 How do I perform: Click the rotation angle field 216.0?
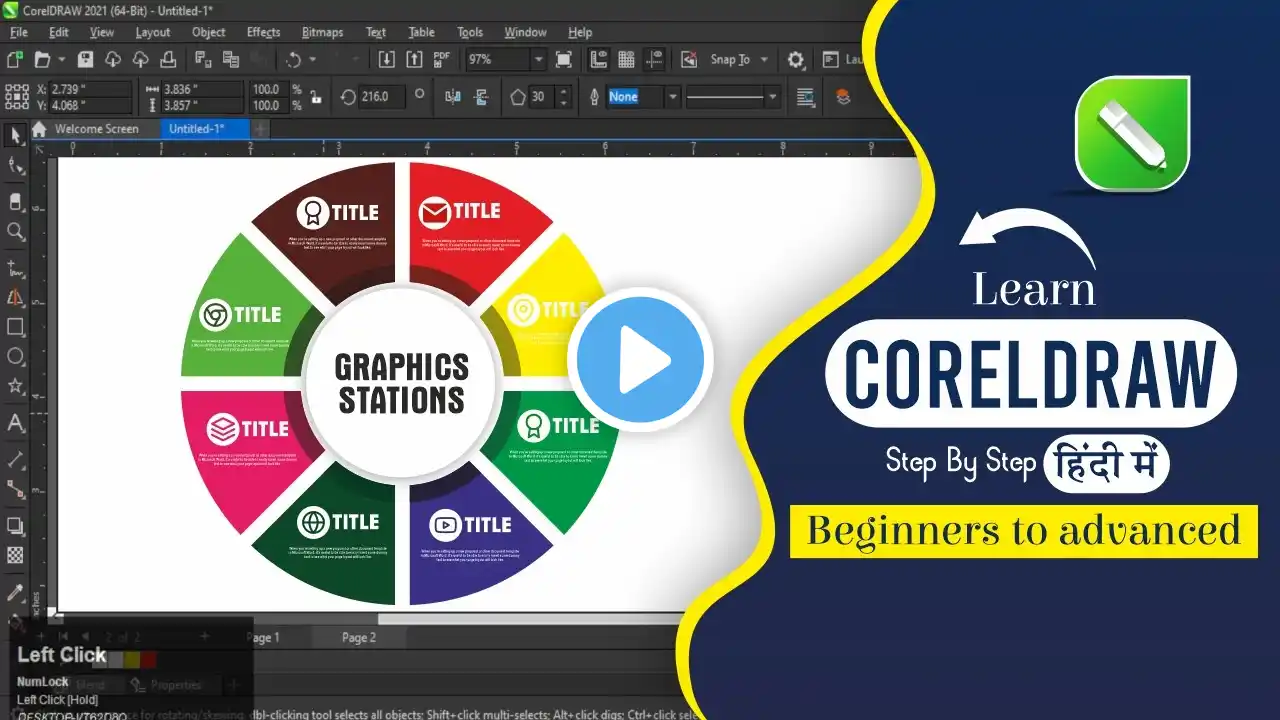coord(380,97)
